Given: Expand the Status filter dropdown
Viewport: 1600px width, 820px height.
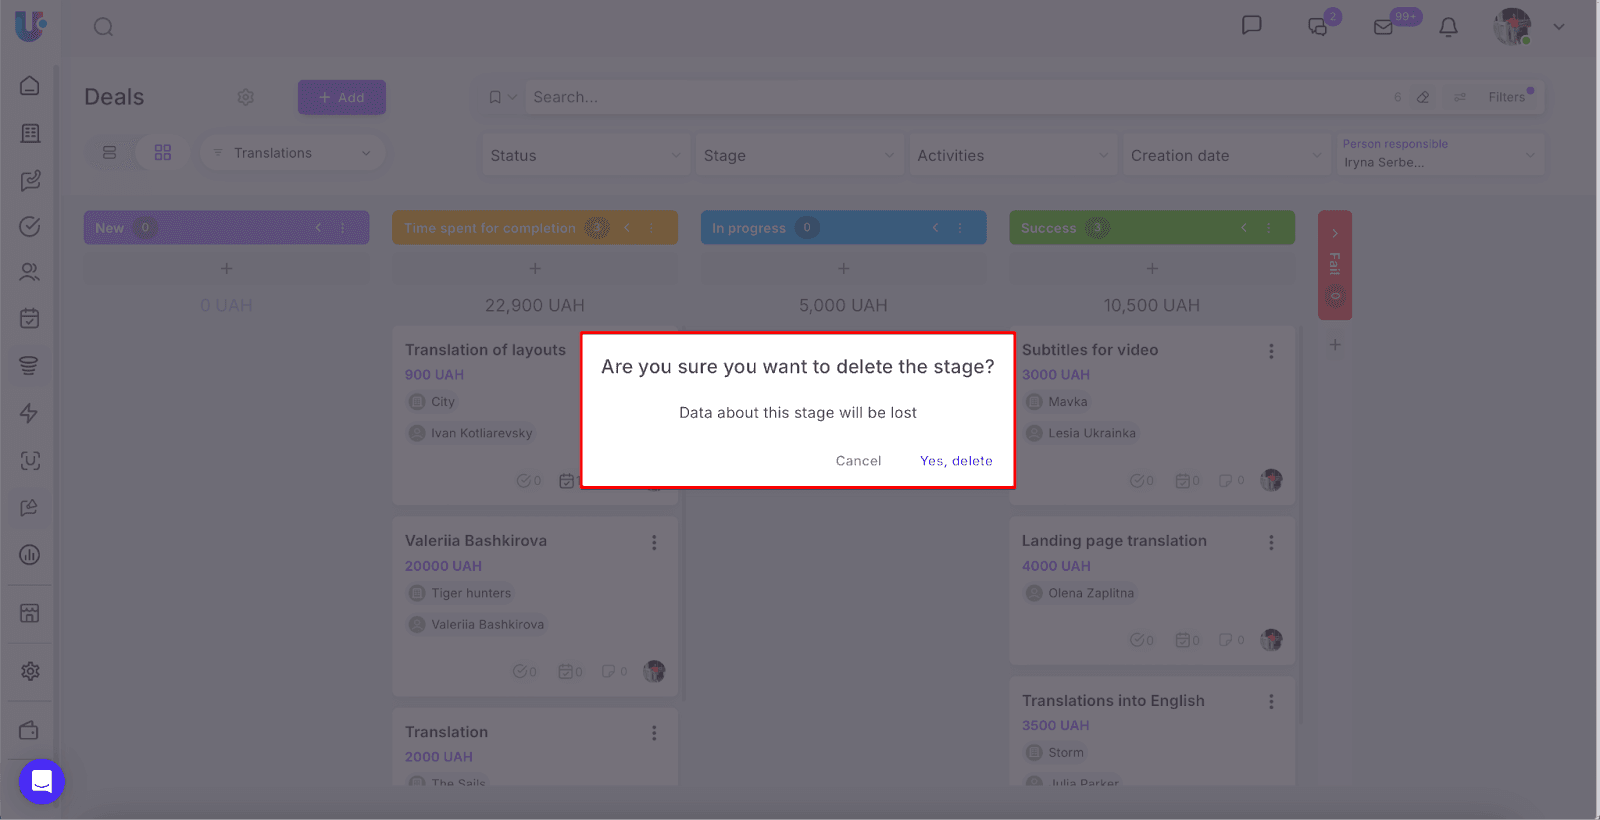Looking at the screenshot, I should 585,155.
